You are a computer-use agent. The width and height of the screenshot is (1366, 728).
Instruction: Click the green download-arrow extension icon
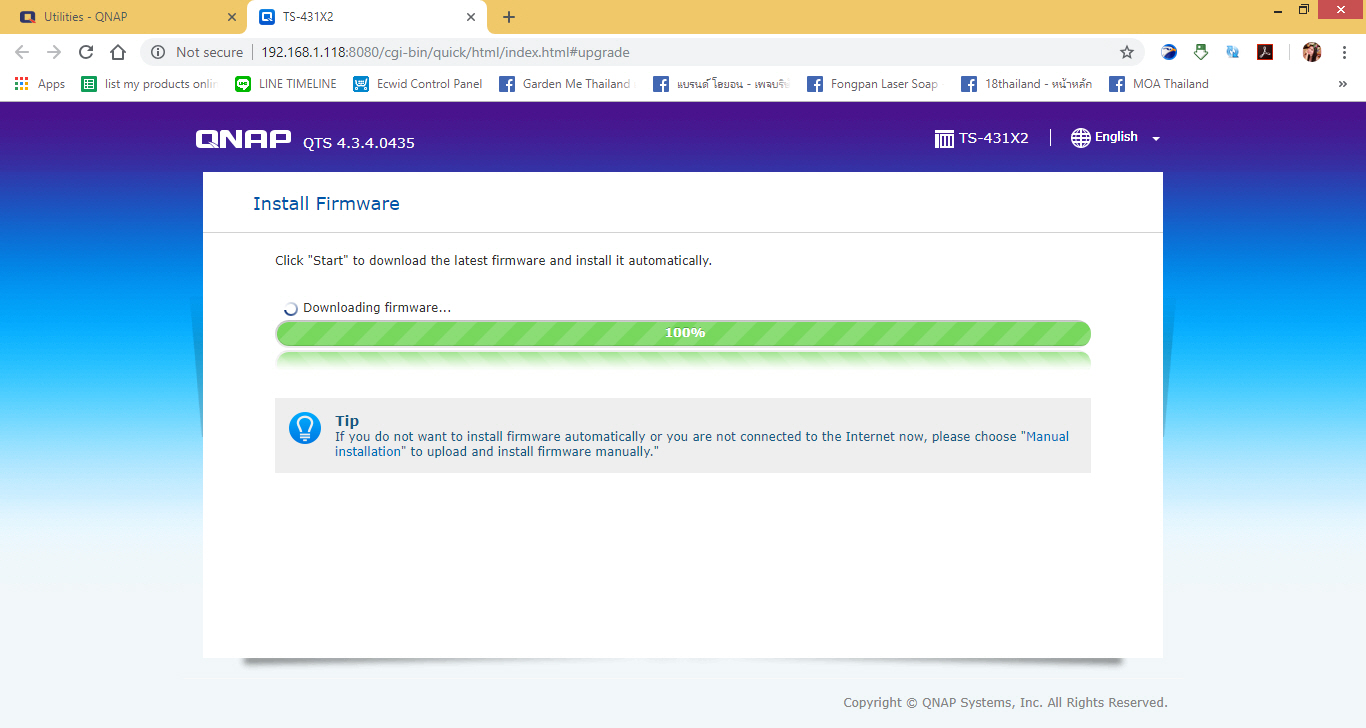point(1201,51)
